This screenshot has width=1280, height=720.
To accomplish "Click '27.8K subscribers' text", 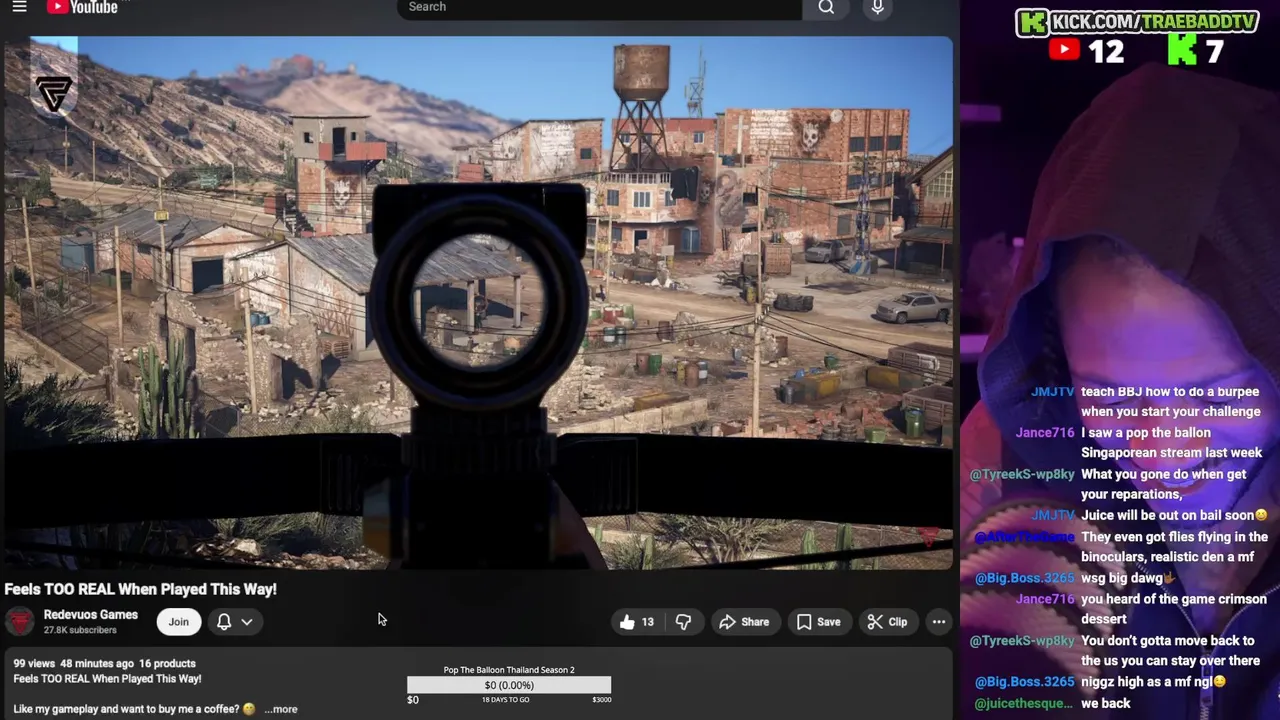I will click(x=80, y=630).
